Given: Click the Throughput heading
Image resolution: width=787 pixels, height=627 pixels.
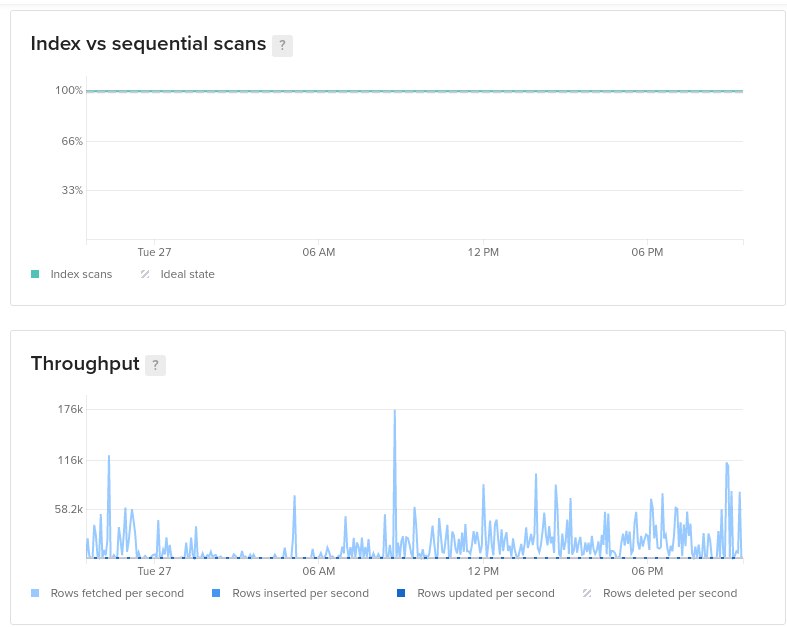Looking at the screenshot, I should click(x=85, y=364).
